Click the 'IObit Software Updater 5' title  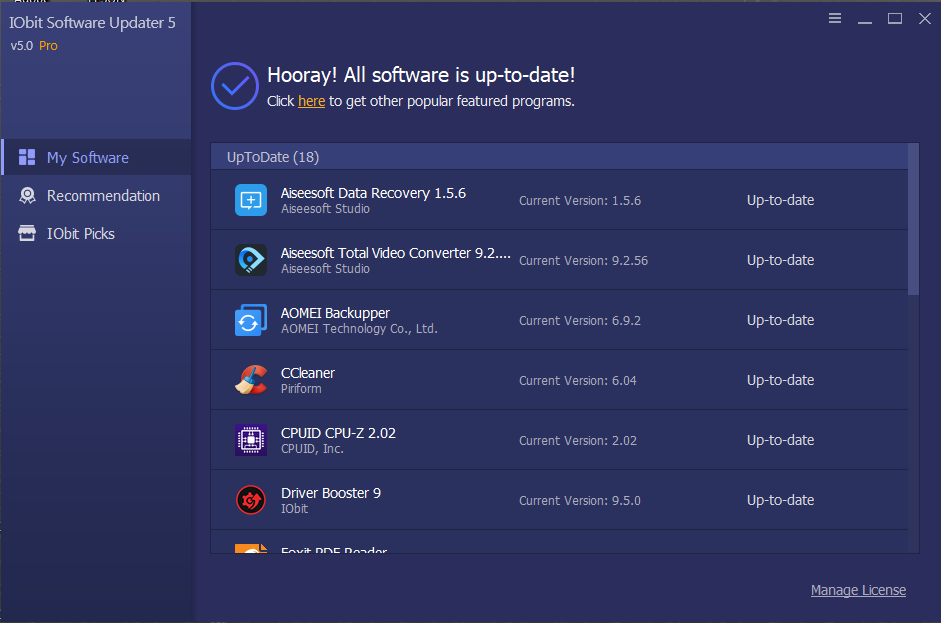click(92, 23)
